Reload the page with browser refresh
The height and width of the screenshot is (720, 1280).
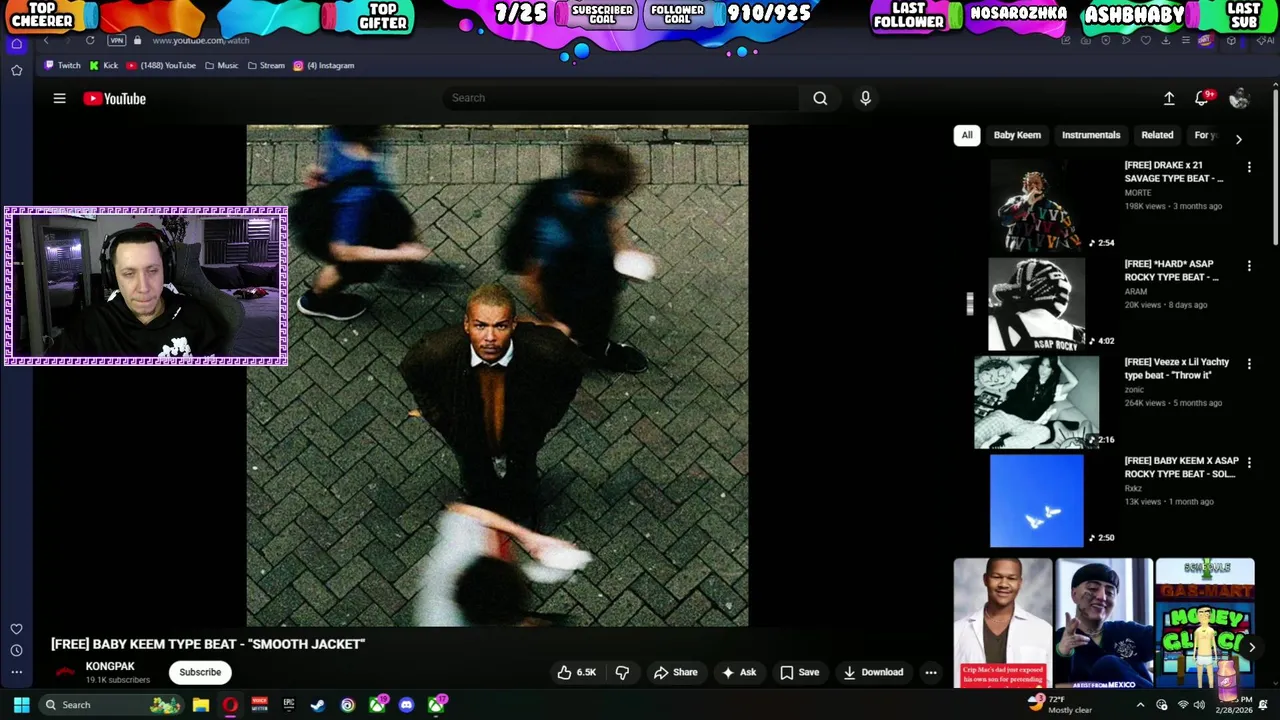[90, 40]
